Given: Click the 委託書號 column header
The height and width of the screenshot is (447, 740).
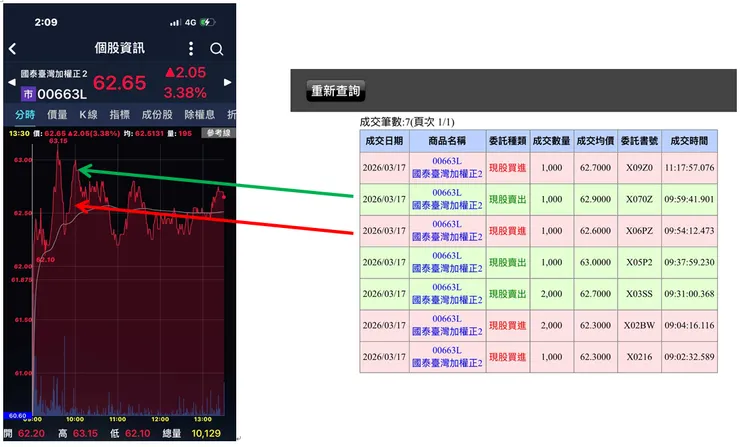Looking at the screenshot, I should 639,141.
